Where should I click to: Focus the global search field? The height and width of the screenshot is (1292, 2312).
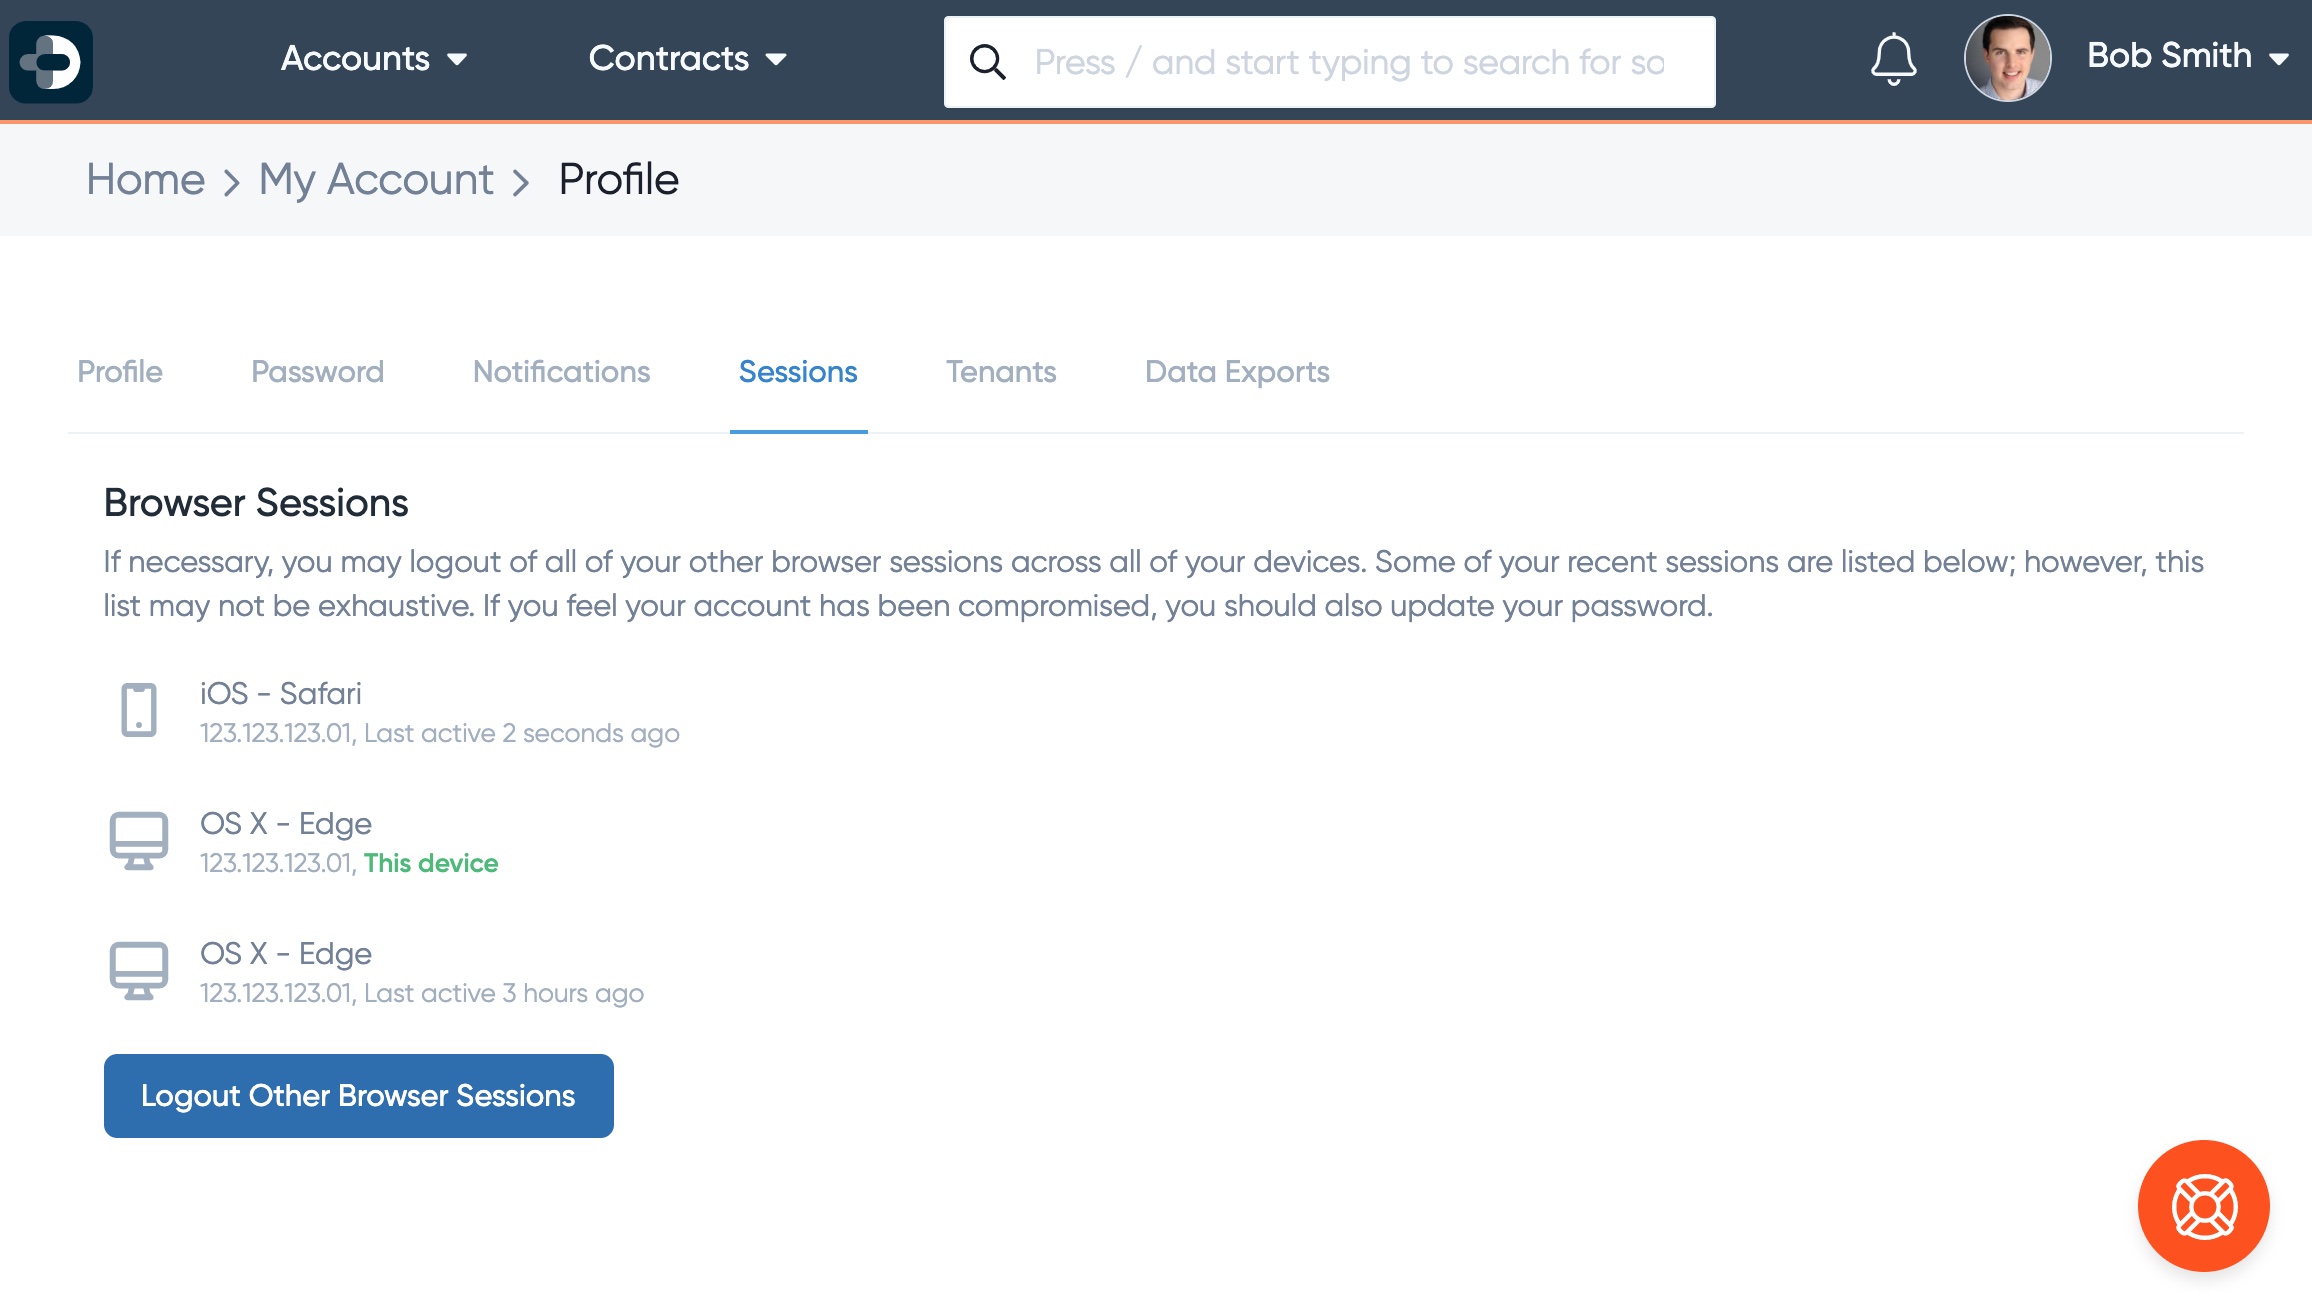1330,62
